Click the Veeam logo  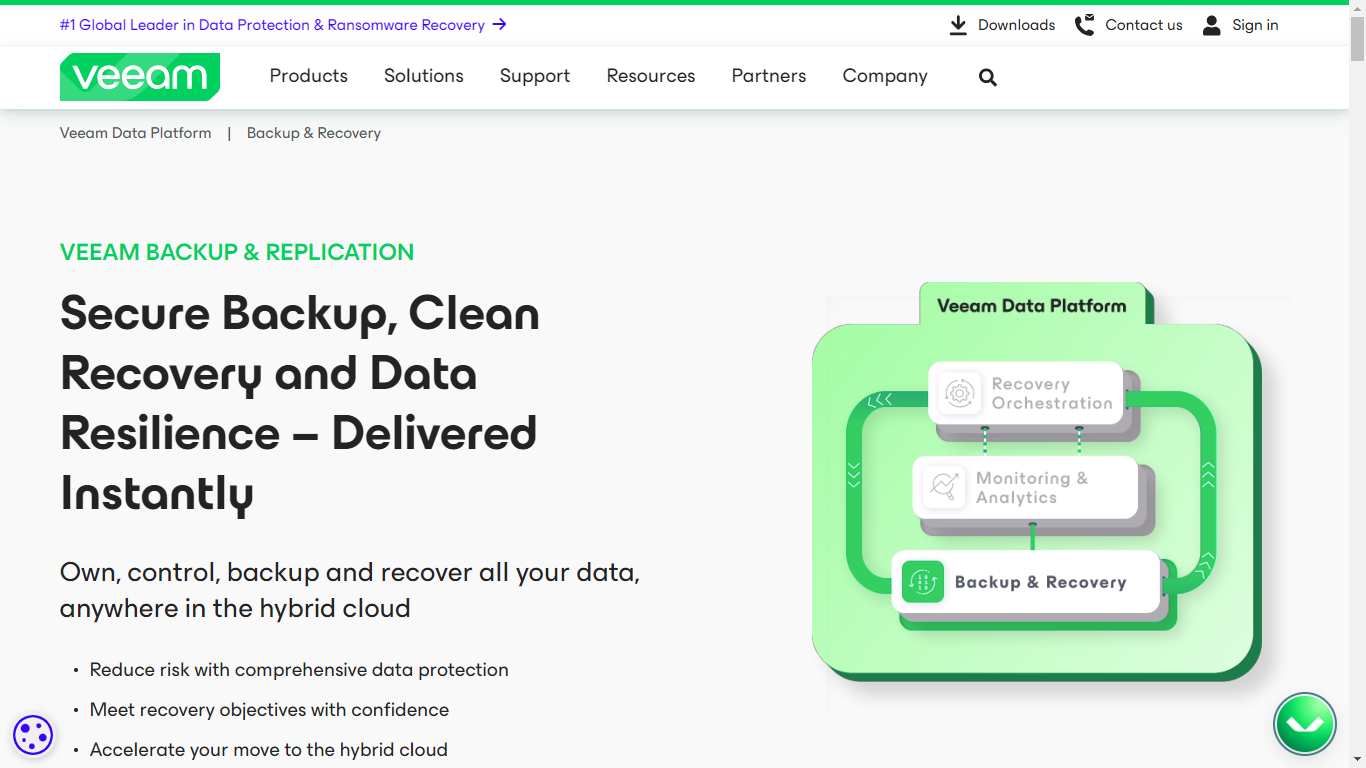pos(140,77)
